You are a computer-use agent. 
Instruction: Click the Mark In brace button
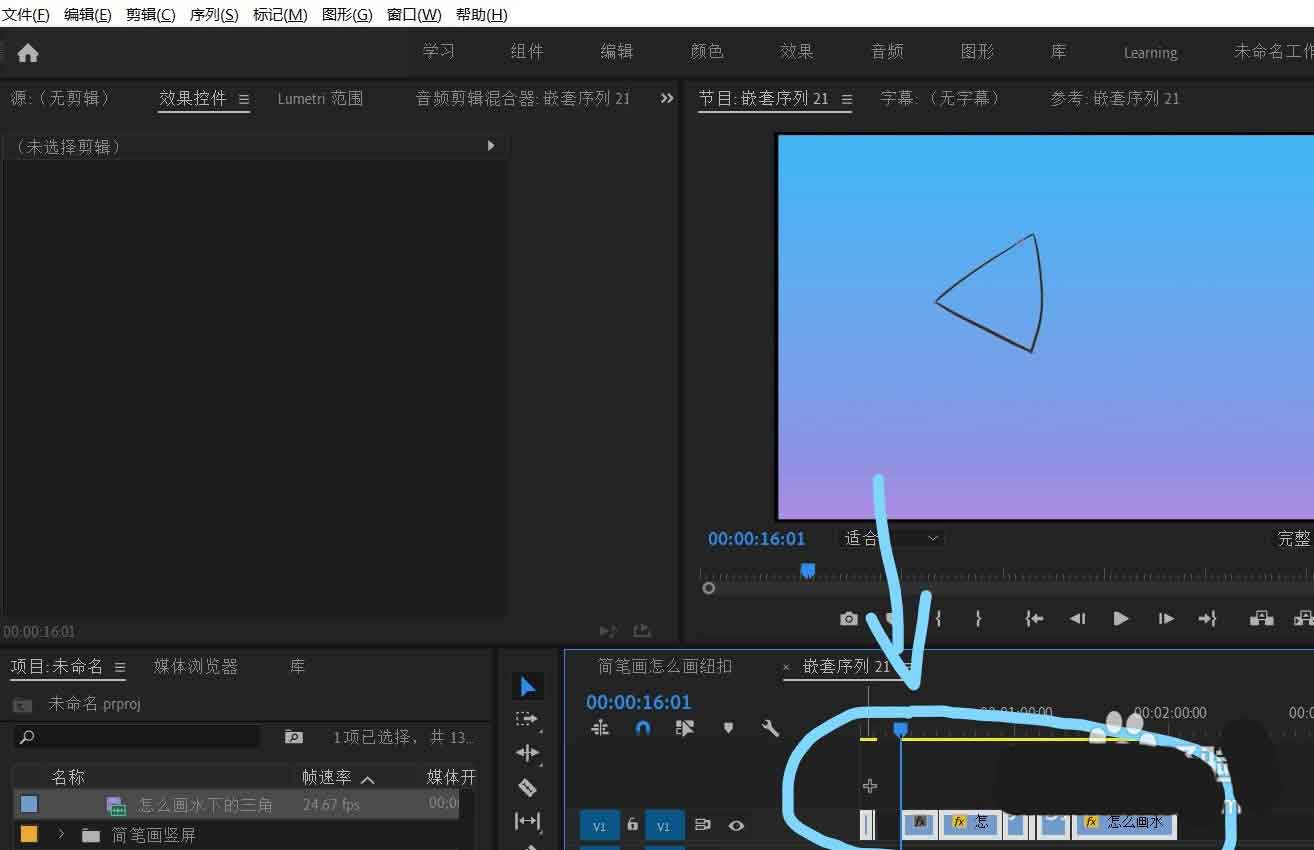click(938, 619)
